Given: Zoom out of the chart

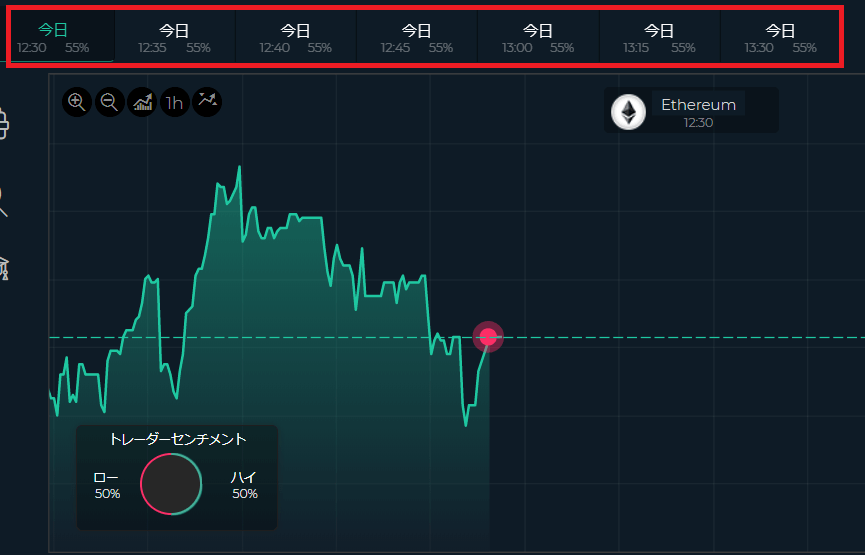Looking at the screenshot, I should (109, 102).
